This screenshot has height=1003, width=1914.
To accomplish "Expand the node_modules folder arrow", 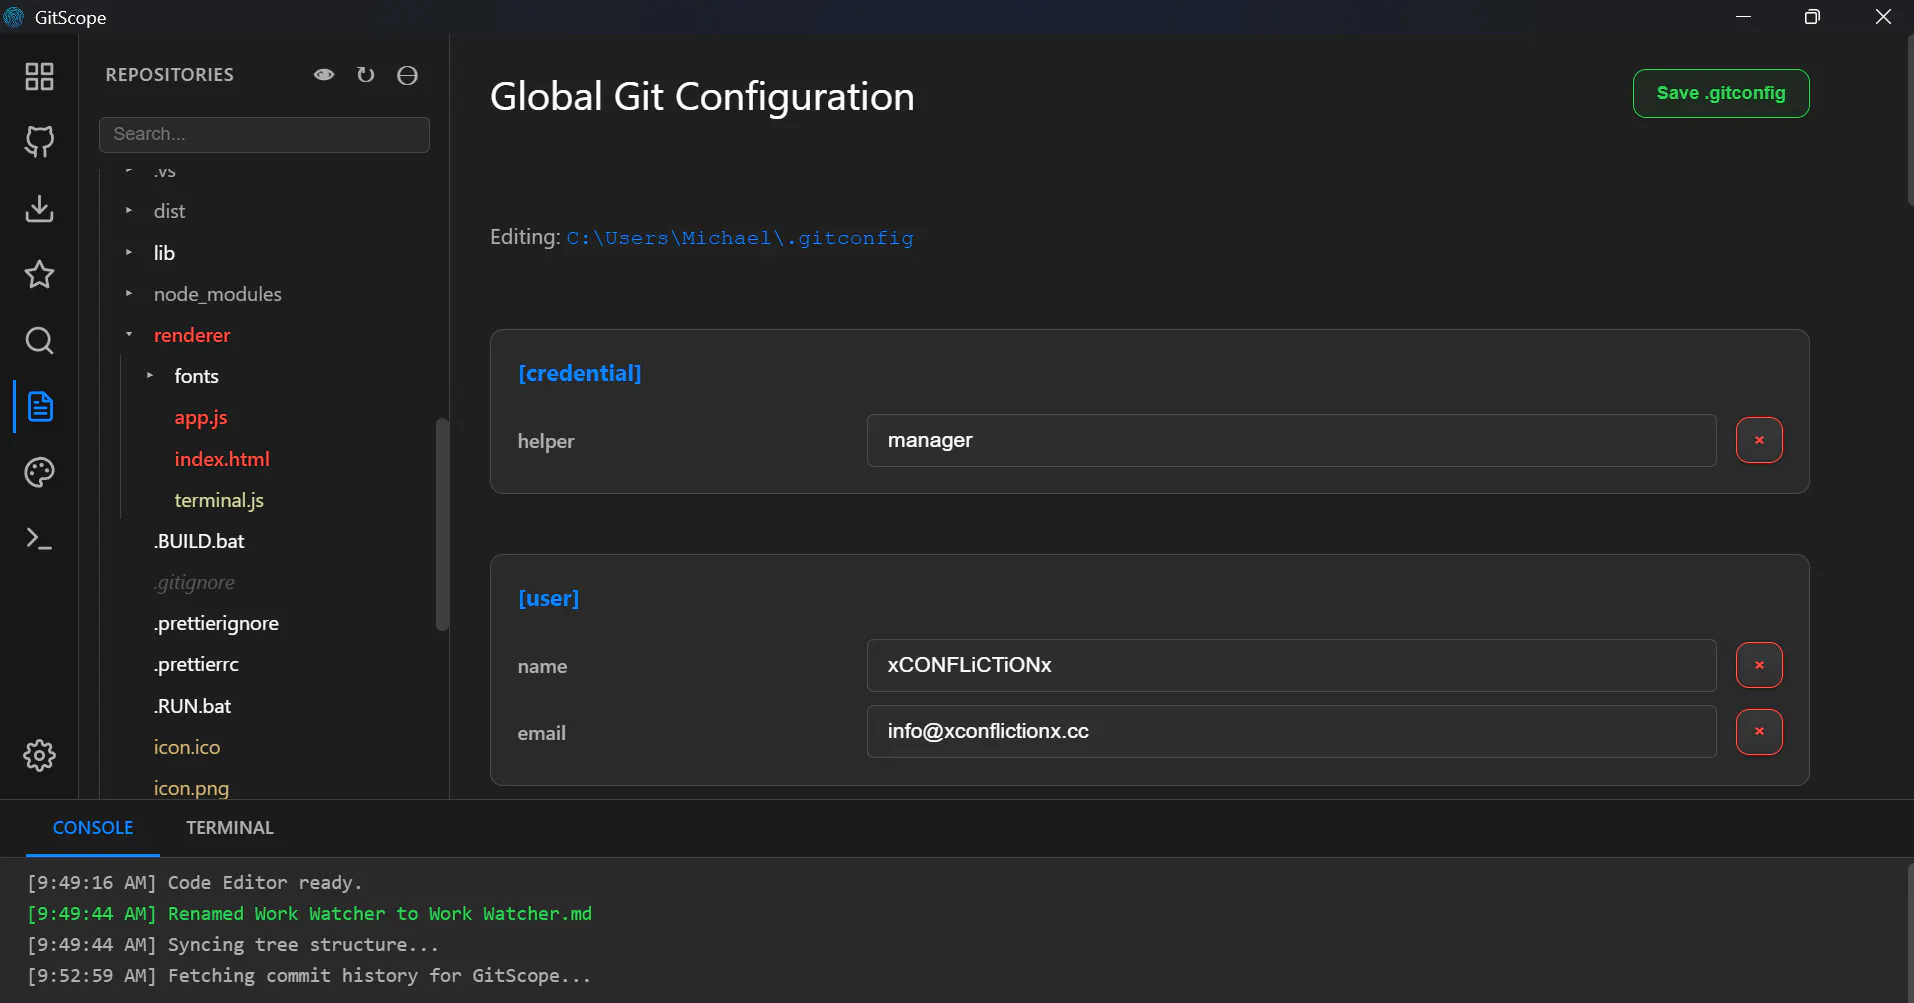I will (129, 294).
